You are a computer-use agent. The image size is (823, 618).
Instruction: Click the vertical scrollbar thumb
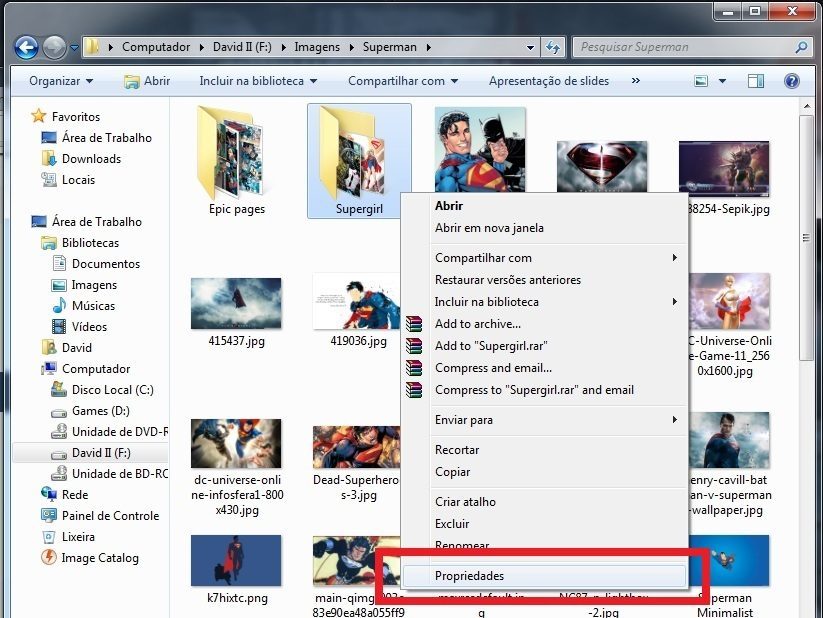pos(806,237)
